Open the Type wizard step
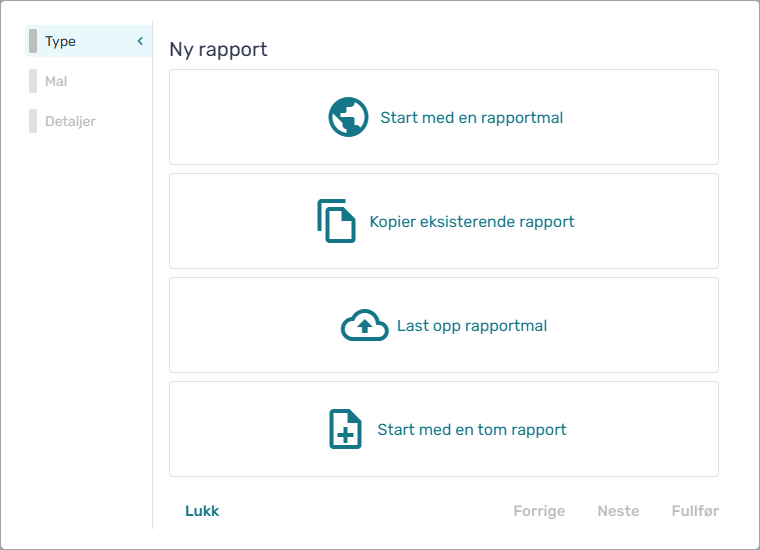The width and height of the screenshot is (760, 550). 88,41
